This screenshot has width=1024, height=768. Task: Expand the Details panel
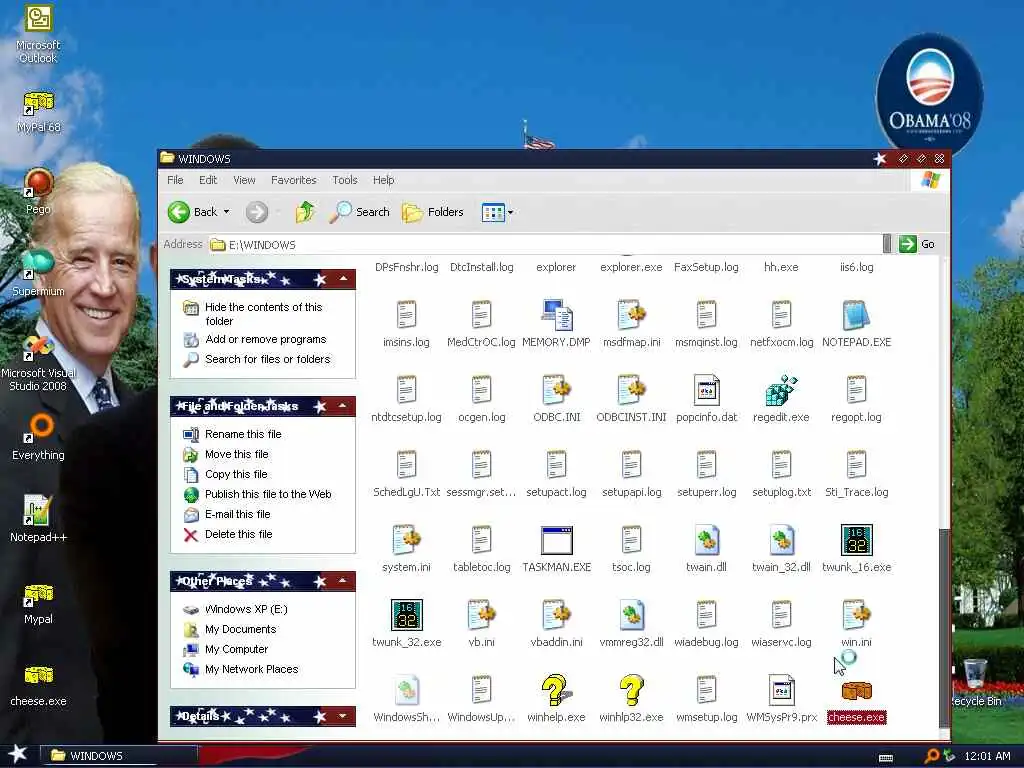(x=343, y=716)
